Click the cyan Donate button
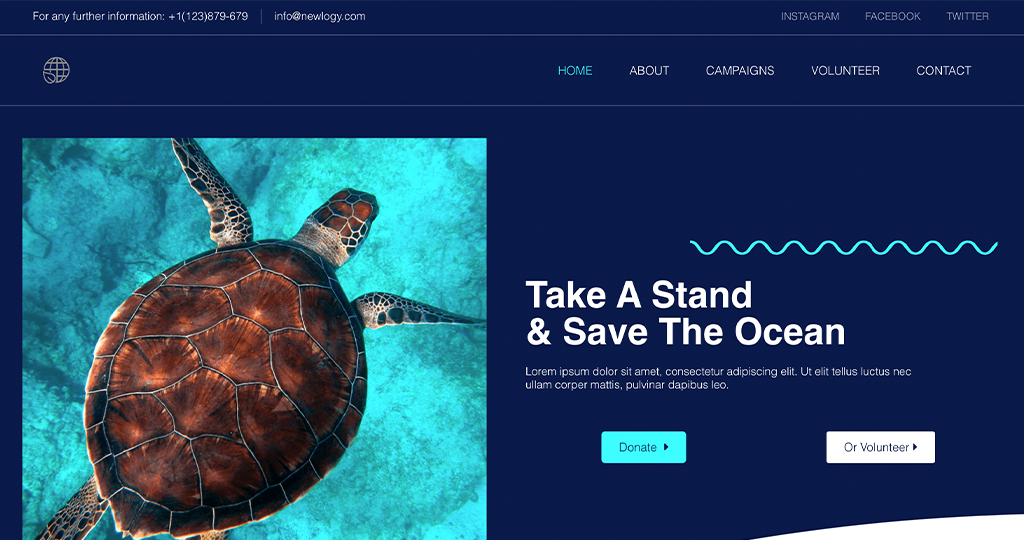 pyautogui.click(x=643, y=447)
